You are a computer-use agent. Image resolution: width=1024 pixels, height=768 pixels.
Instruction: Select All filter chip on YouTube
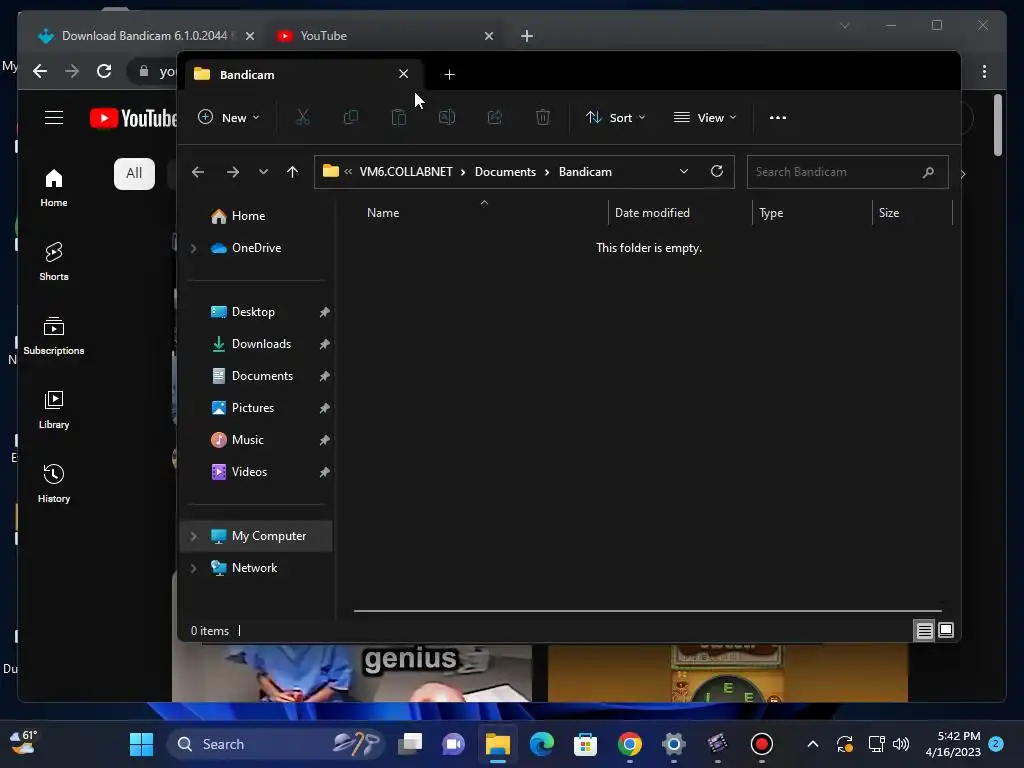point(134,173)
